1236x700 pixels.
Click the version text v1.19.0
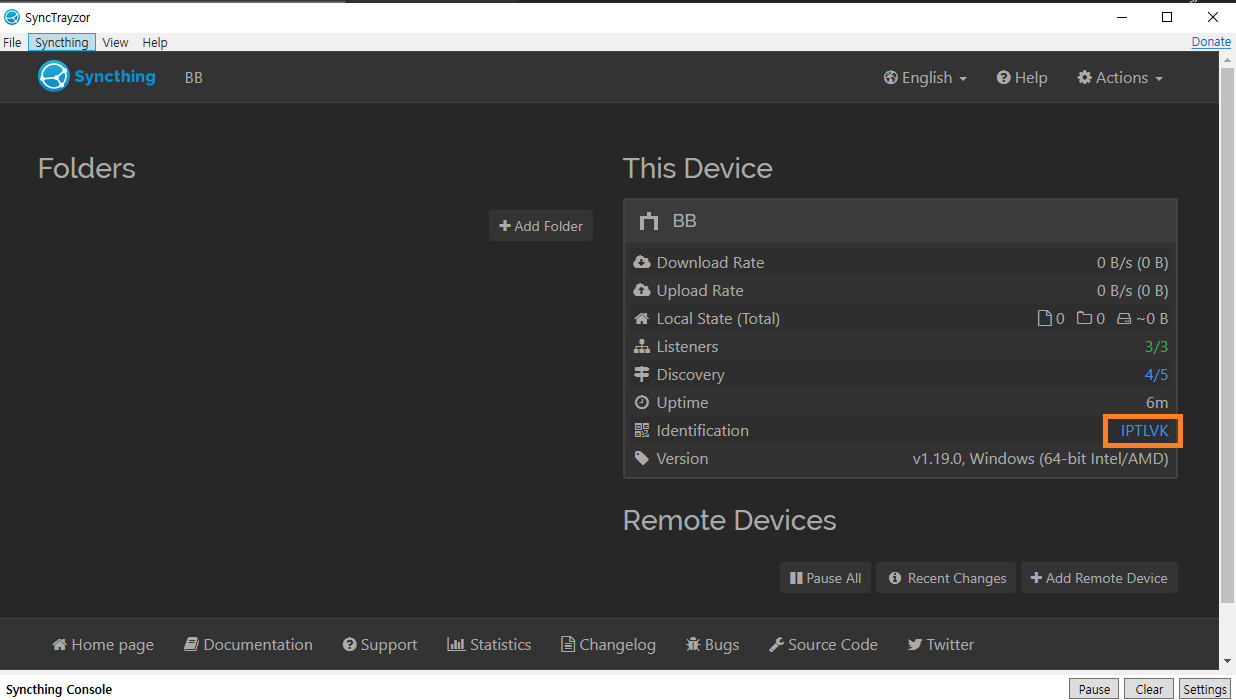click(1040, 458)
